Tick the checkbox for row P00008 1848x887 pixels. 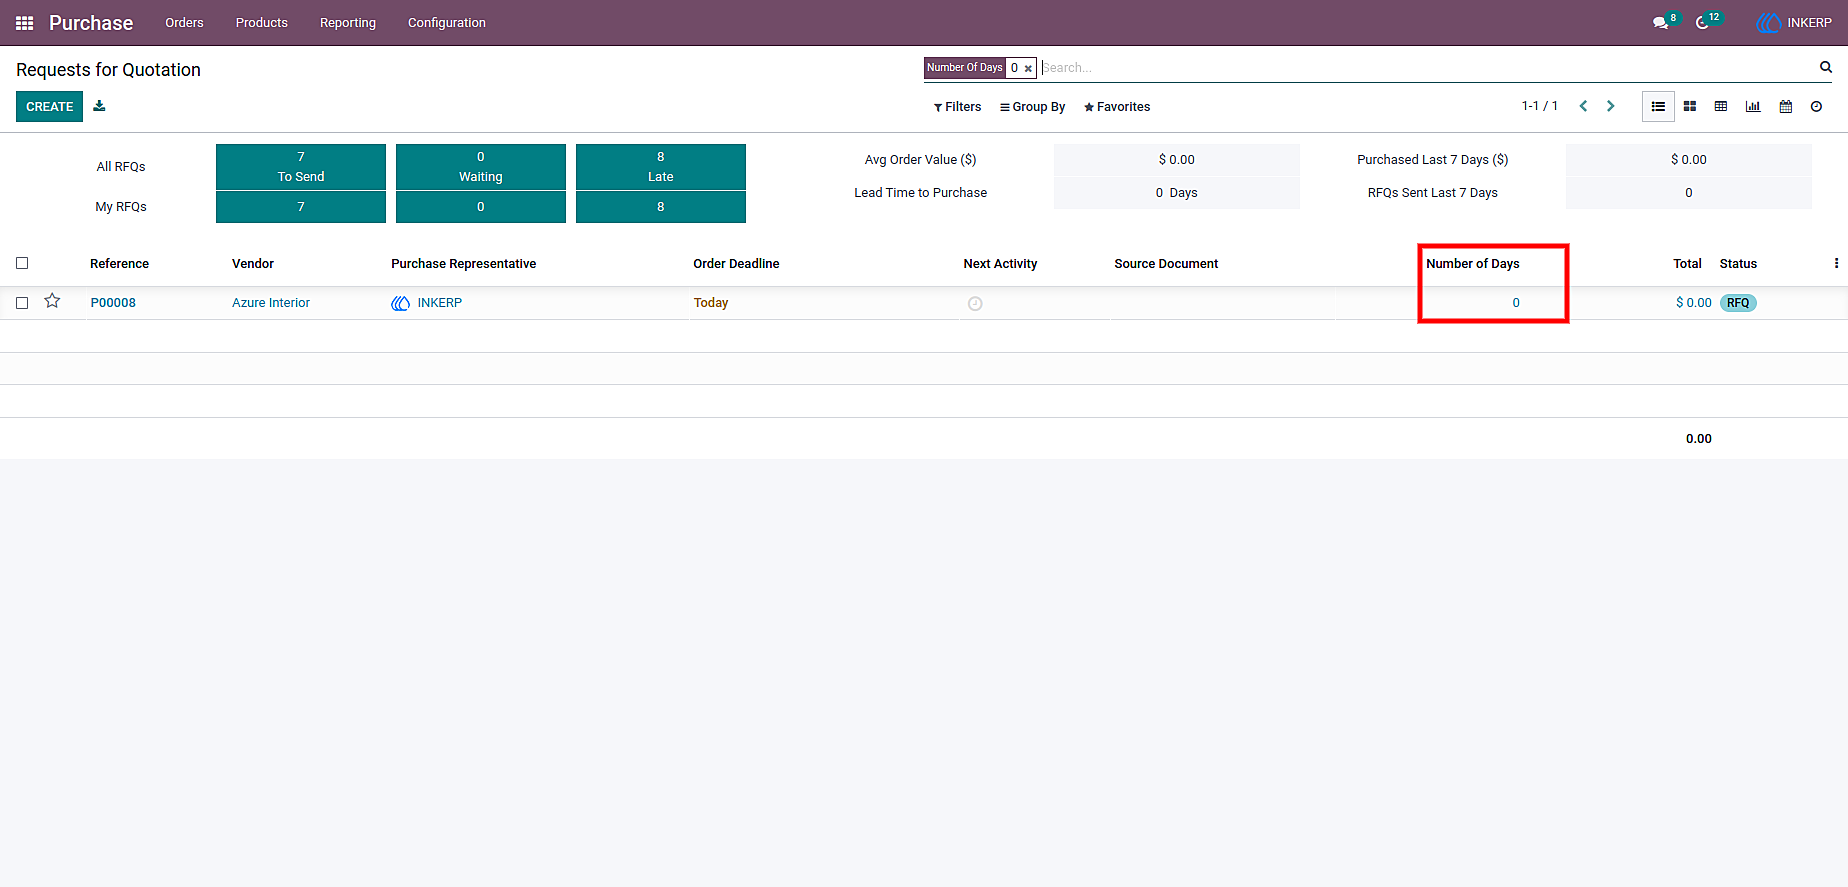tap(22, 303)
